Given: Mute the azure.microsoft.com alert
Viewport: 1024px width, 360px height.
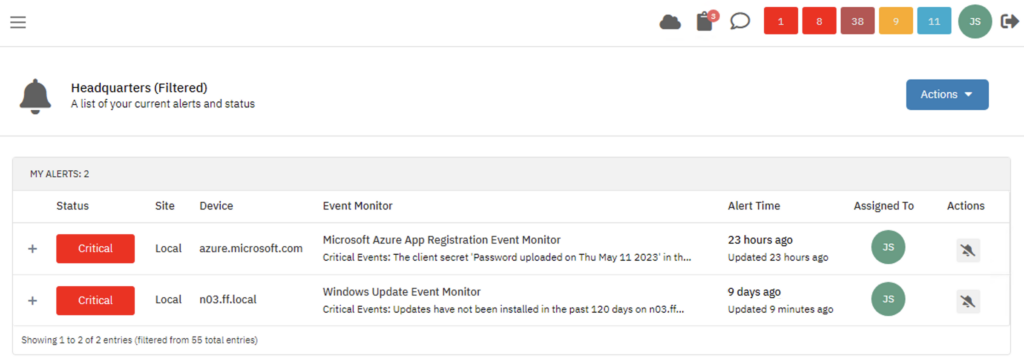Looking at the screenshot, I should pos(968,250).
